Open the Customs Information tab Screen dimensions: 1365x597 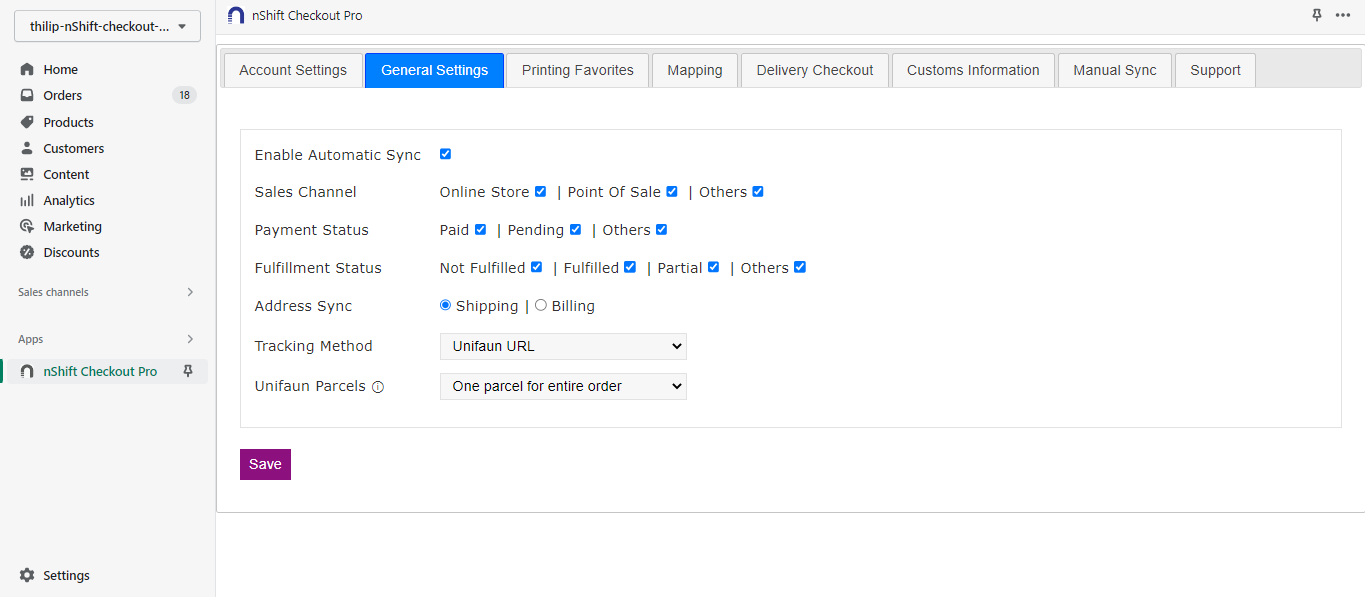[x=973, y=70]
